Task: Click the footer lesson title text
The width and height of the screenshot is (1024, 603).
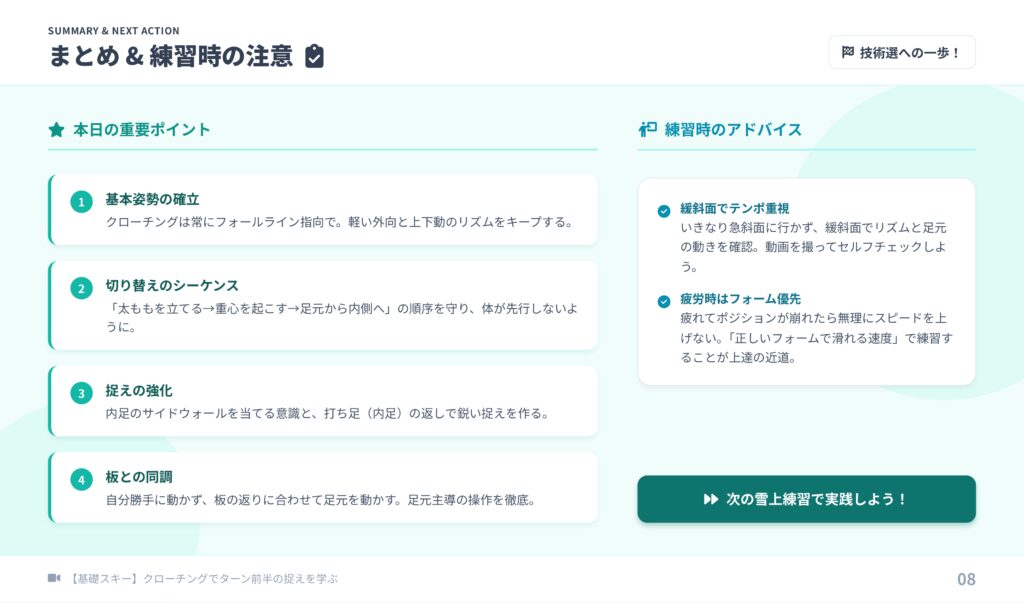Action: tap(204, 578)
